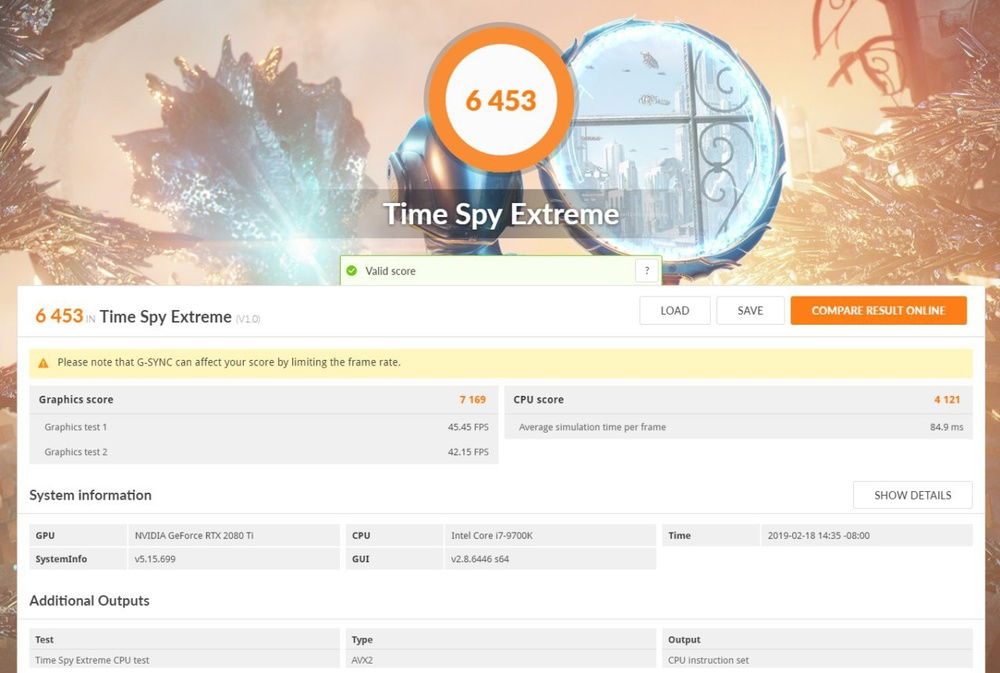The height and width of the screenshot is (673, 1000).
Task: Open COMPARE RESULT ONLINE
Action: pos(878,310)
